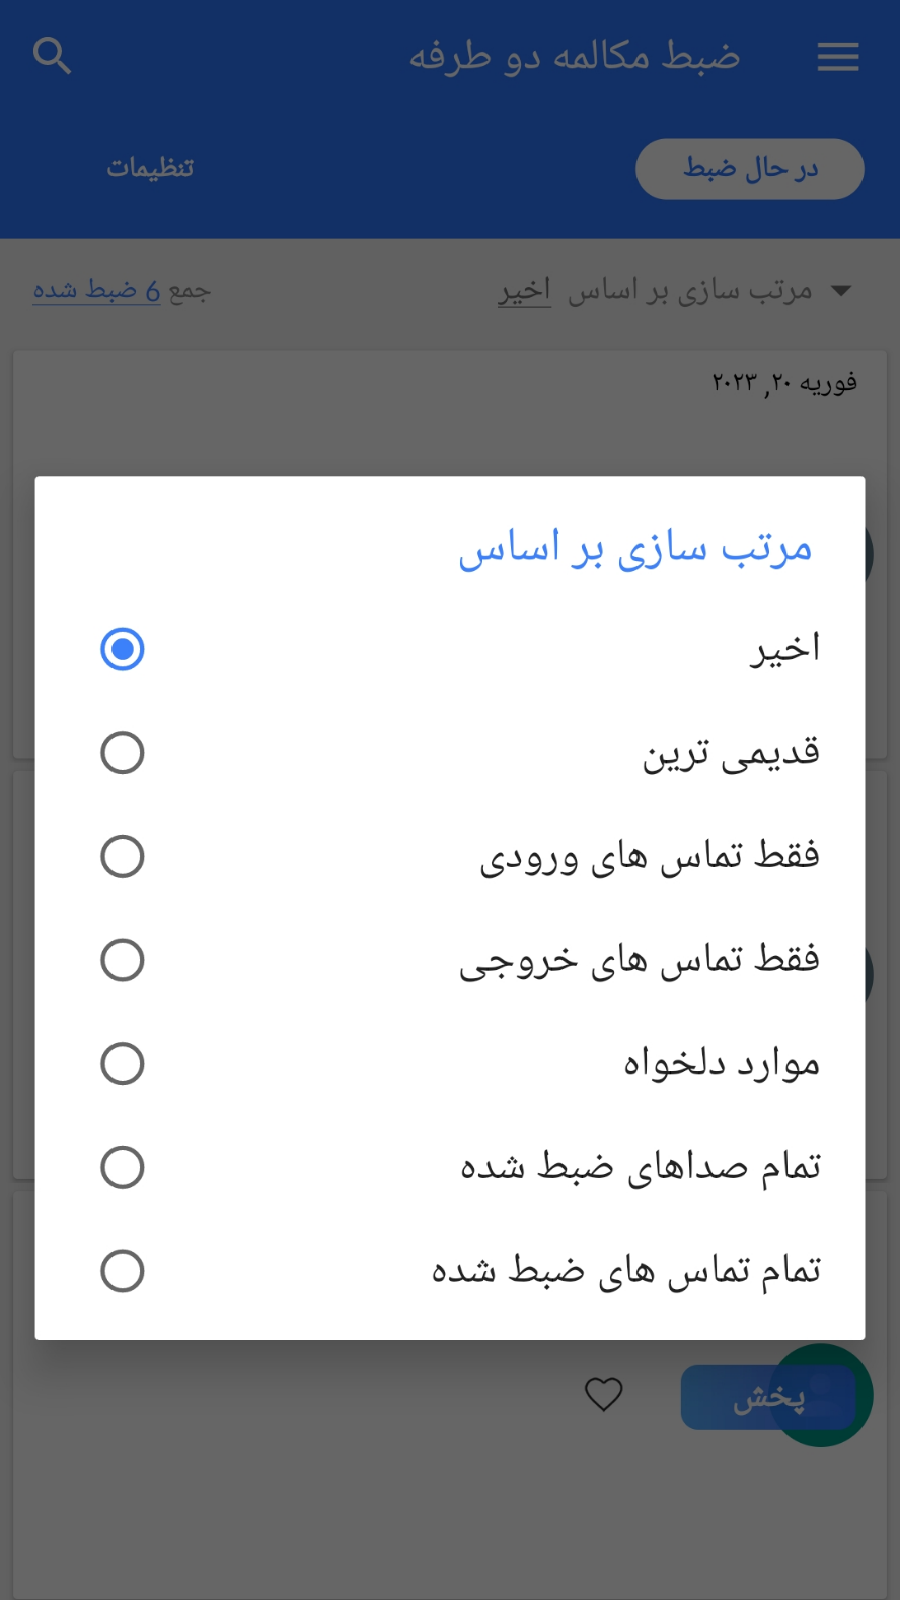
Task: Open the search icon in the top bar
Action: tap(52, 56)
